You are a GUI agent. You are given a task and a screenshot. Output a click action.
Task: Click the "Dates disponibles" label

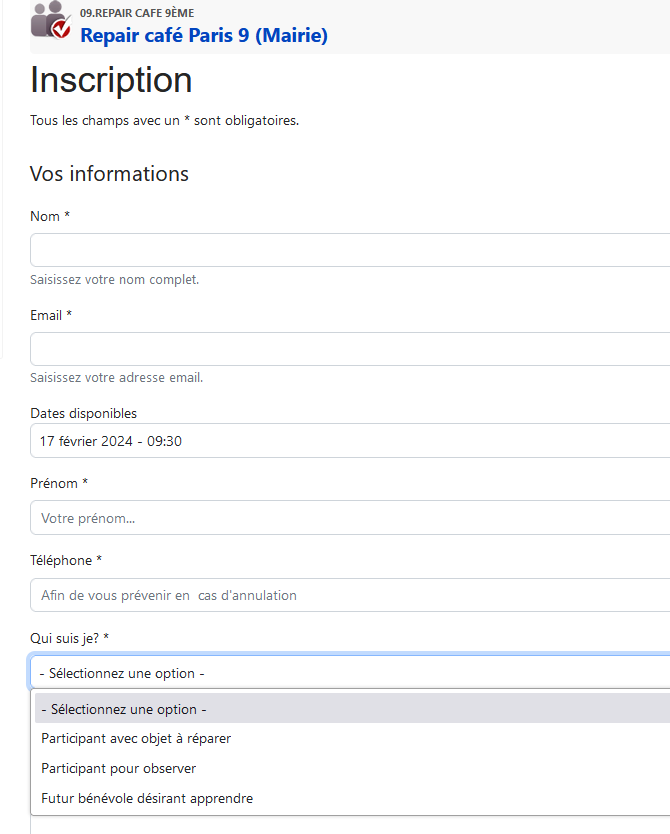(x=84, y=414)
